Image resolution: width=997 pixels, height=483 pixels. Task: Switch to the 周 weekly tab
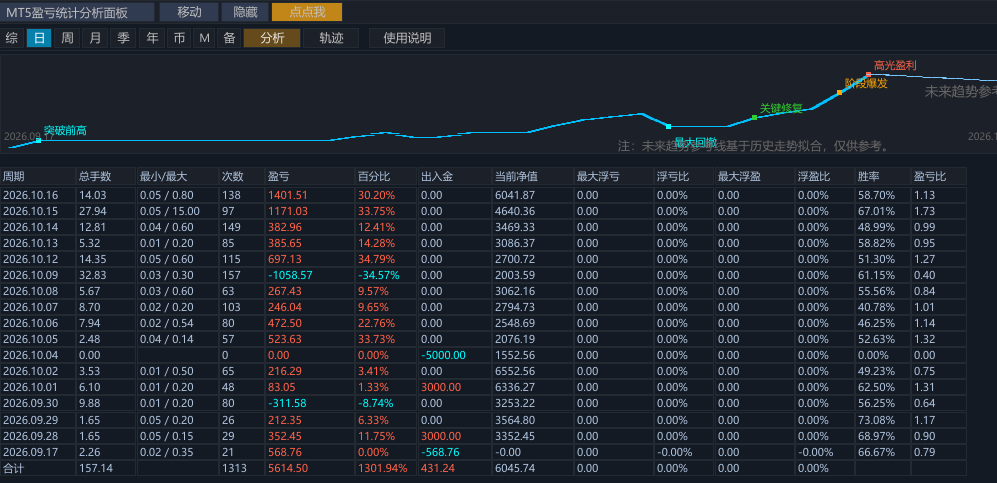pyautogui.click(x=67, y=38)
